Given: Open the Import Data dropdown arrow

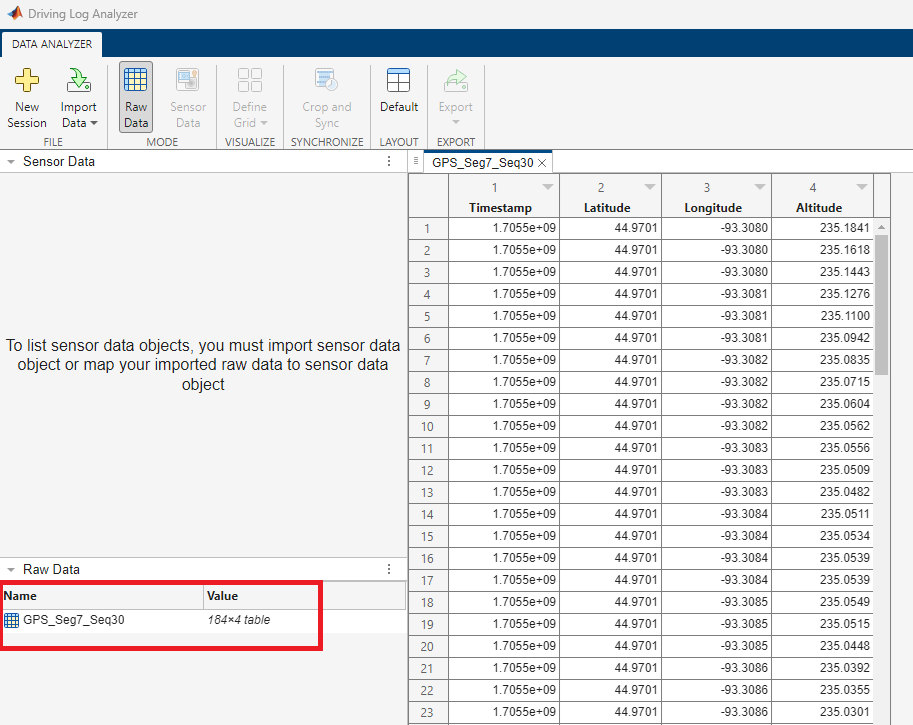Looking at the screenshot, I should (x=94, y=122).
